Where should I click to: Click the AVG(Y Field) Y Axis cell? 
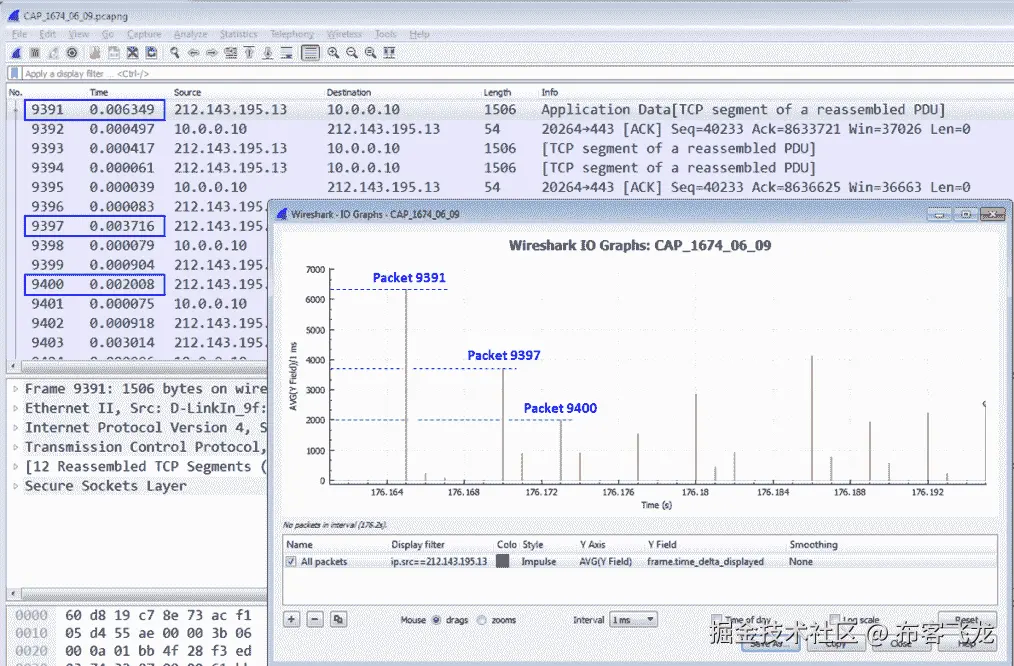click(605, 561)
